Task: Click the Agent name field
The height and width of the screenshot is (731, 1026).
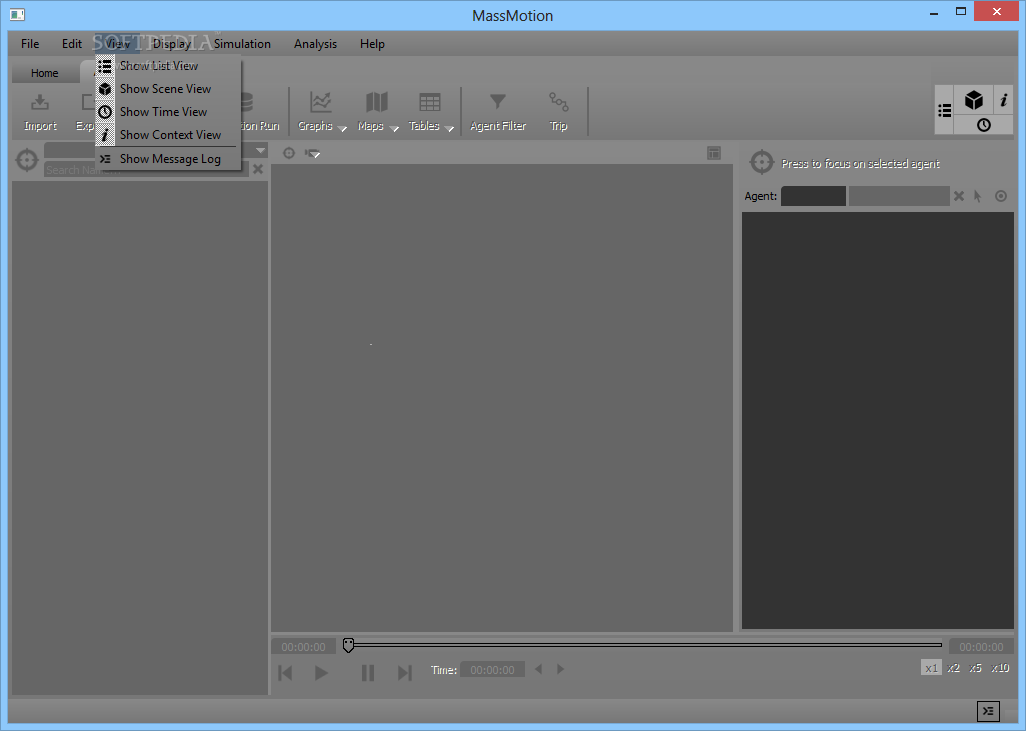Action: point(899,196)
